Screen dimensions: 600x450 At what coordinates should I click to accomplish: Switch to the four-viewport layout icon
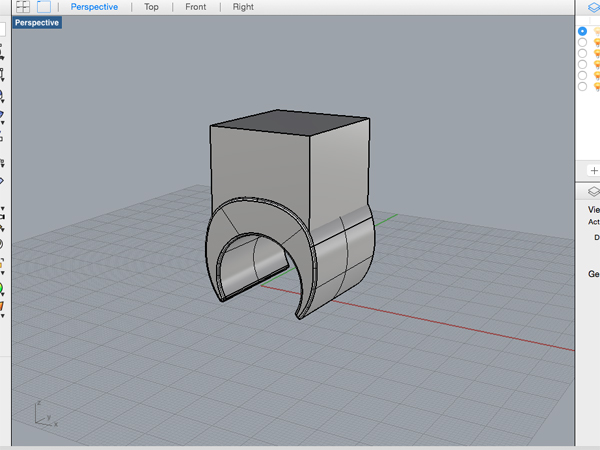point(23,7)
